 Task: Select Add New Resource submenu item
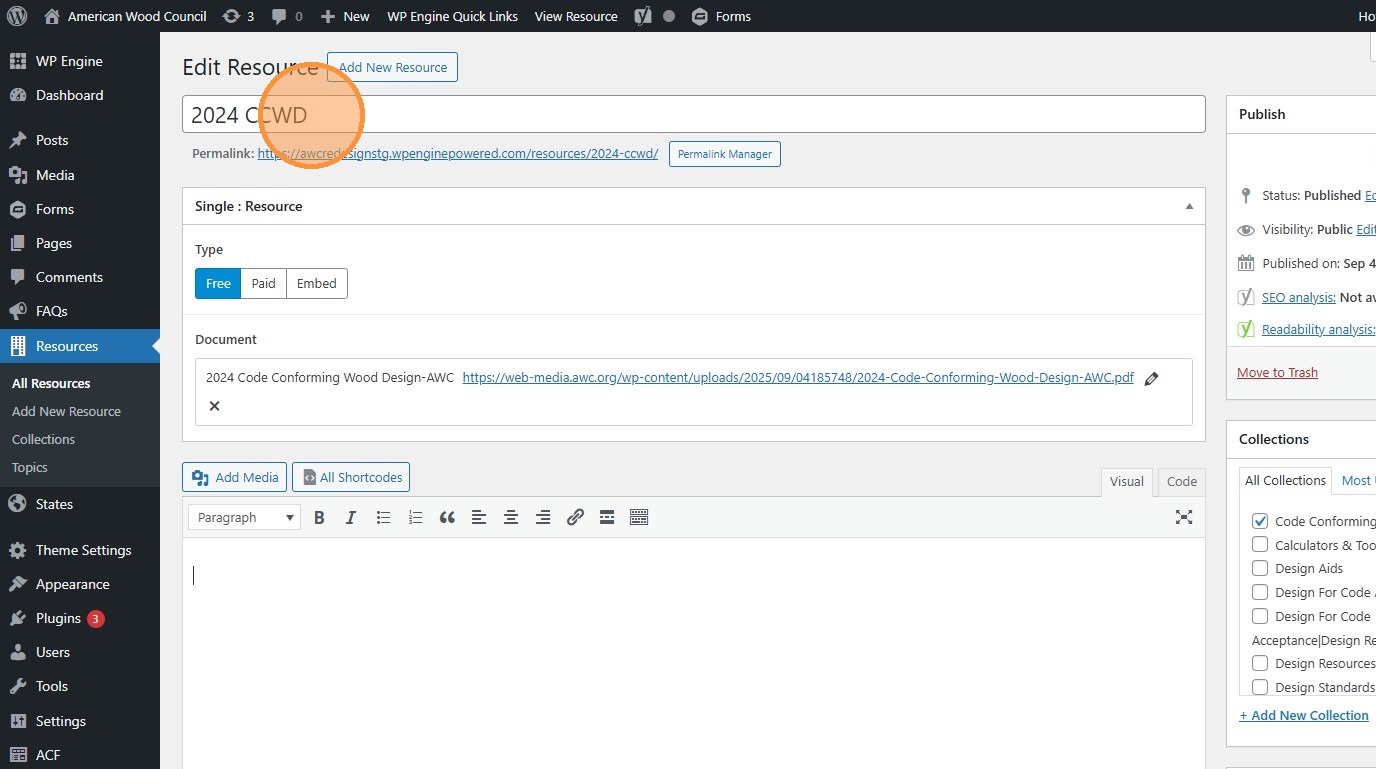click(x=66, y=411)
